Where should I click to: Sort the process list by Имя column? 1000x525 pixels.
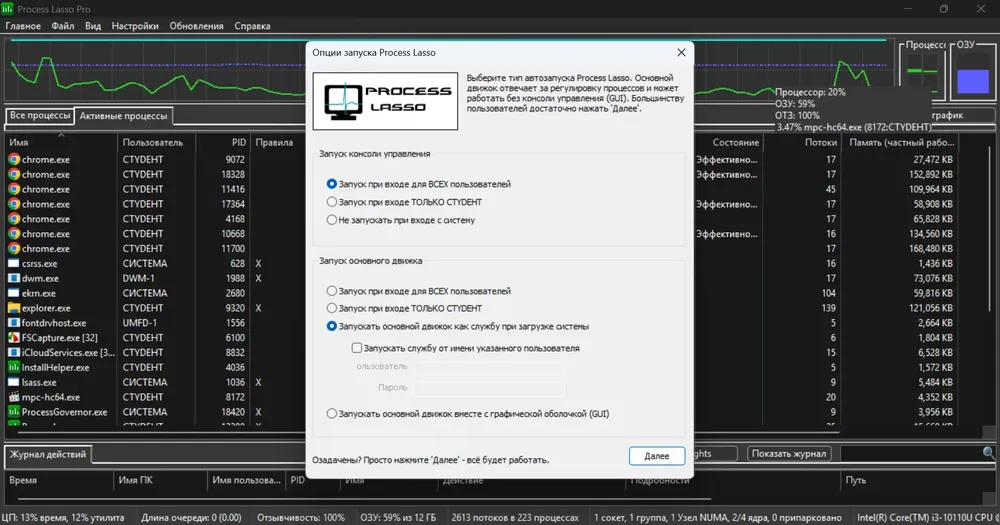(x=61, y=142)
